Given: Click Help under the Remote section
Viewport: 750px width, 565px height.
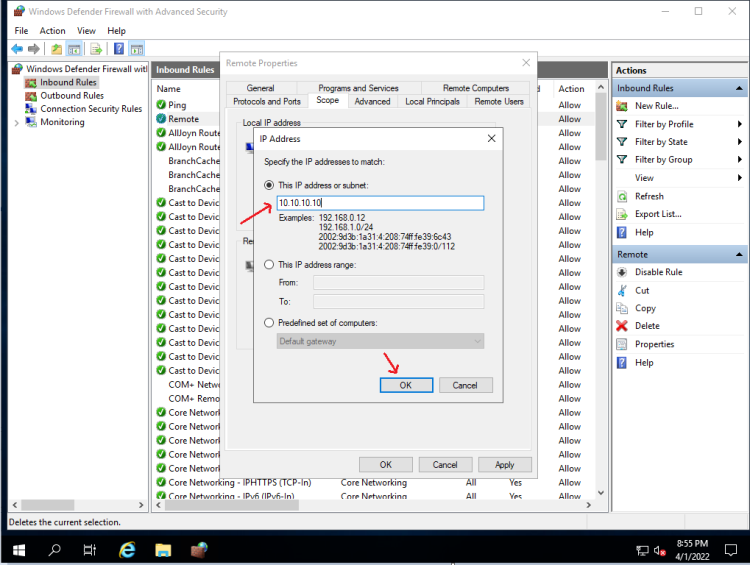Looking at the screenshot, I should click(x=644, y=363).
